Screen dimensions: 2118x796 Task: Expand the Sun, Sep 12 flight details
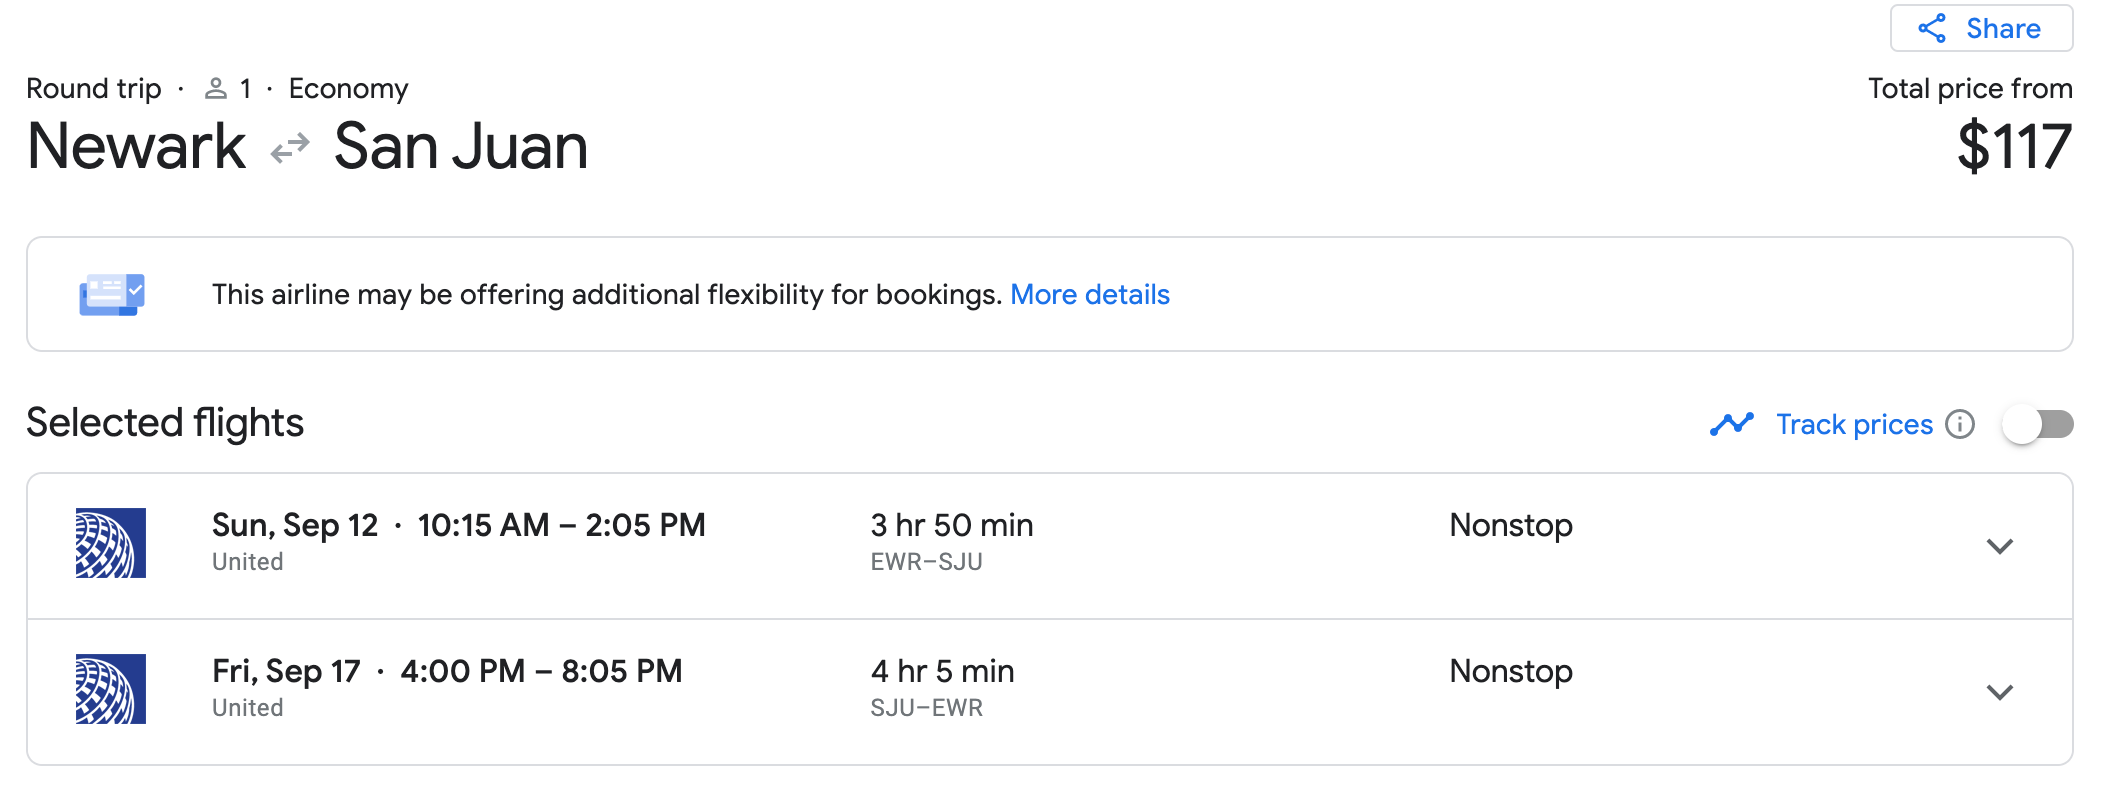pos(1999,546)
